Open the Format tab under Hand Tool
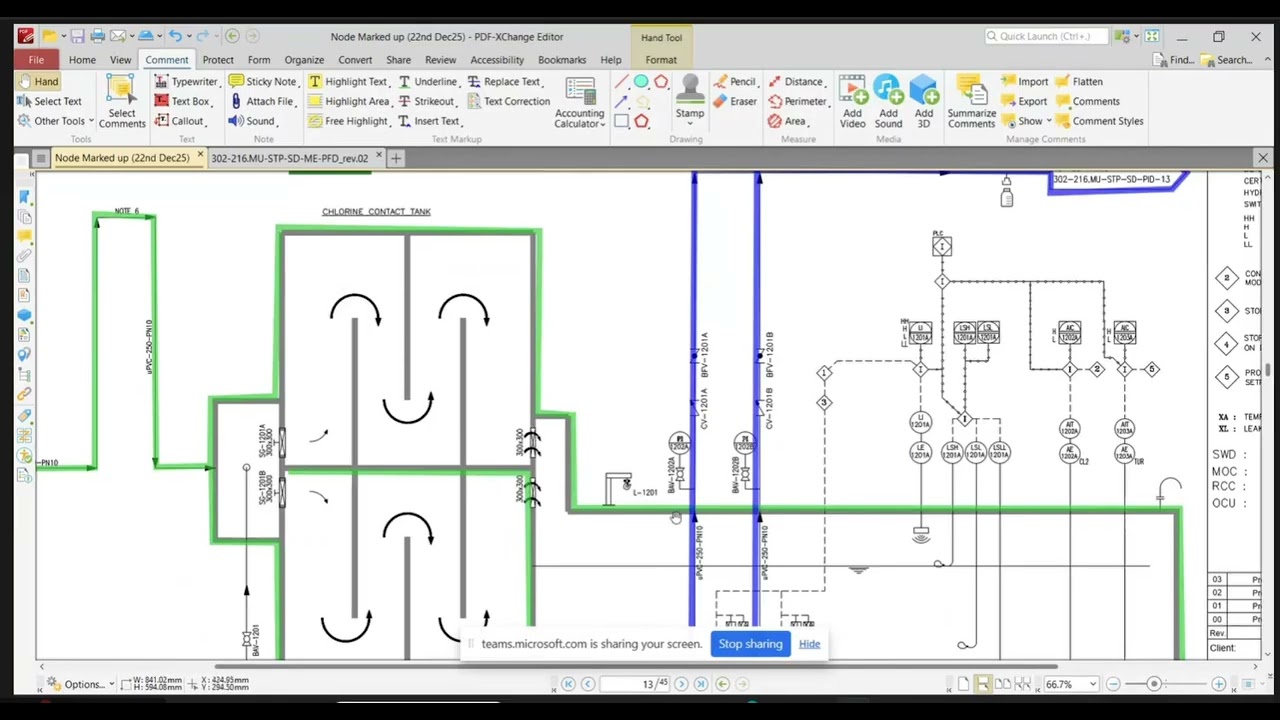Screen dimensions: 1280x720 tap(661, 60)
